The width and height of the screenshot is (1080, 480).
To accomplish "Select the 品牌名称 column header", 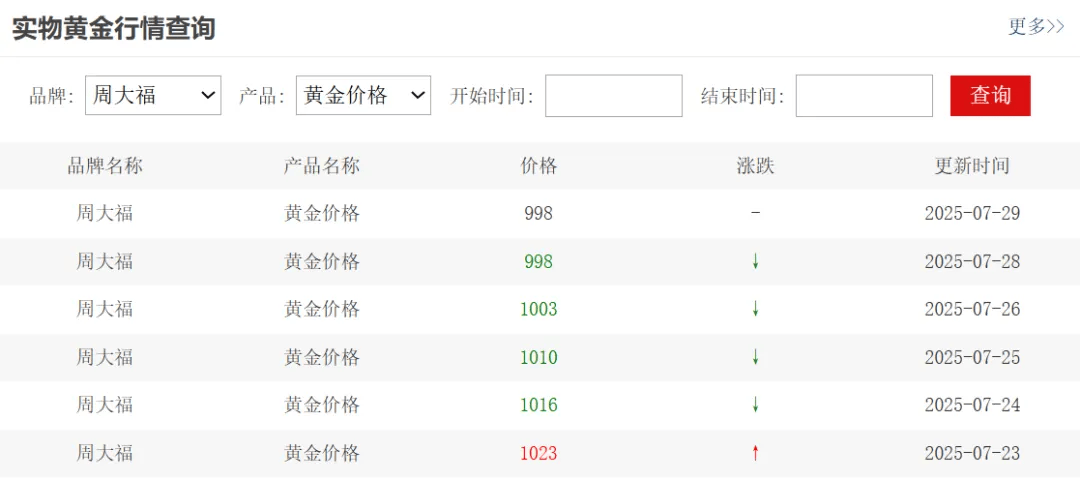I will 105,166.
